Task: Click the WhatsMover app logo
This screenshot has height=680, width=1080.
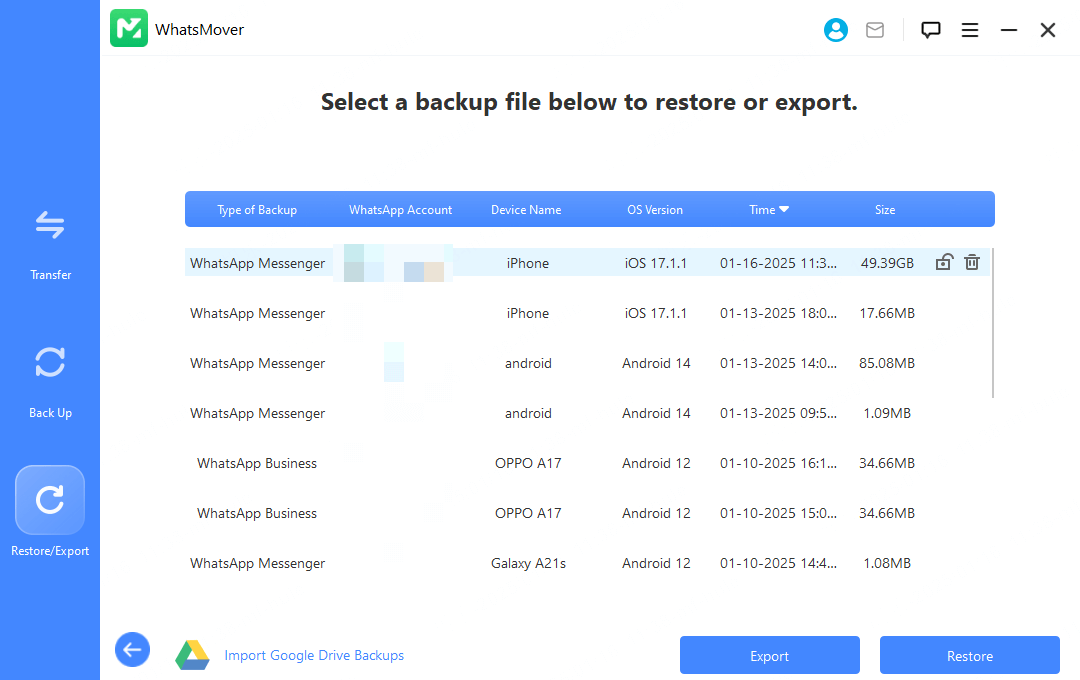Action: (129, 29)
